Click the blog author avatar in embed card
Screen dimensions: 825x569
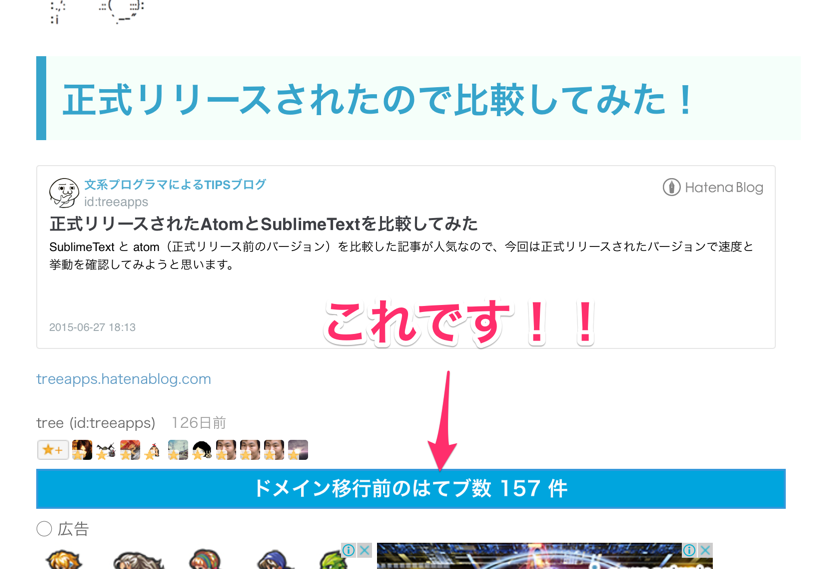coord(64,193)
